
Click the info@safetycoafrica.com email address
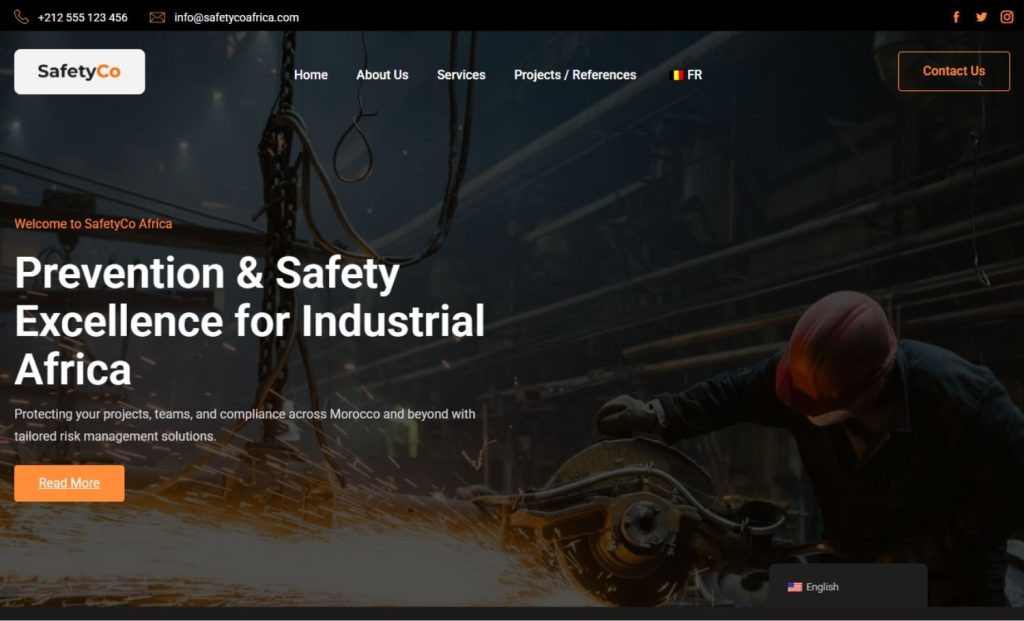(236, 17)
